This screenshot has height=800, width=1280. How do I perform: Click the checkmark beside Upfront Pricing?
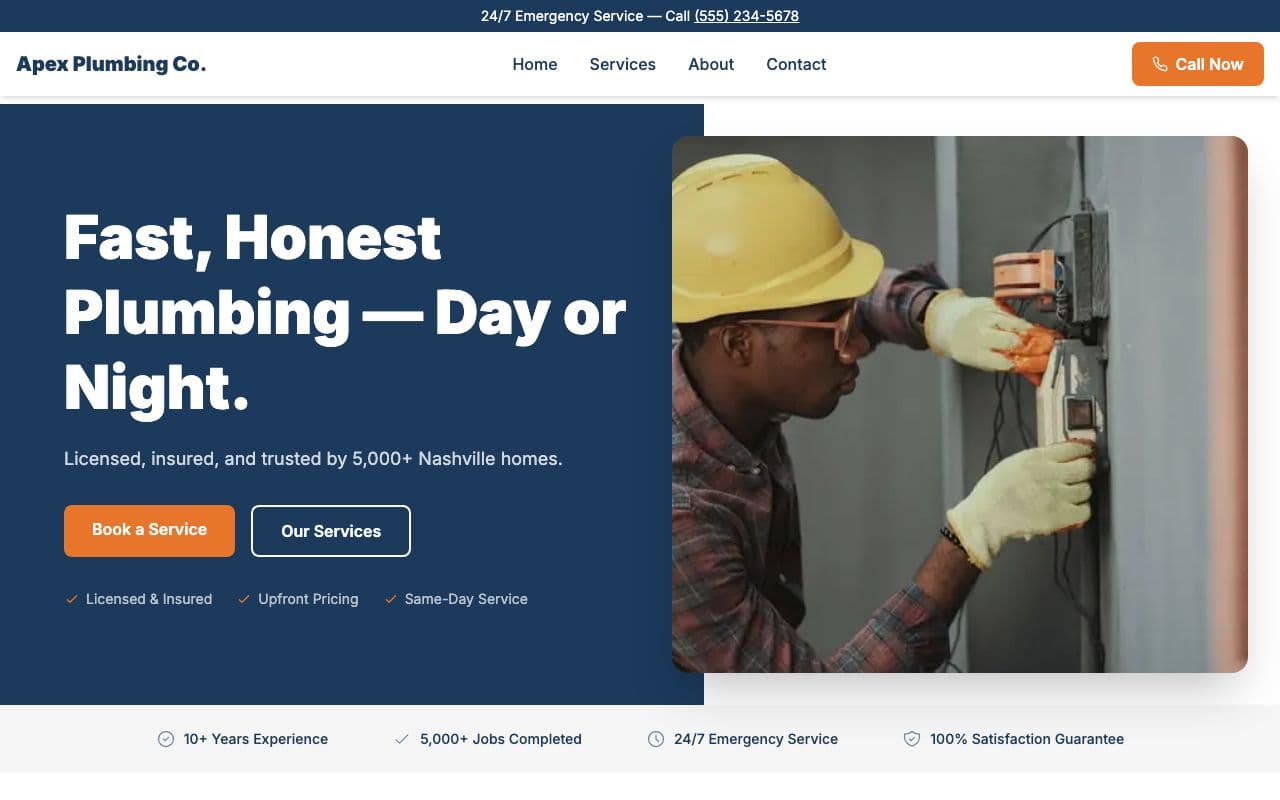(243, 599)
